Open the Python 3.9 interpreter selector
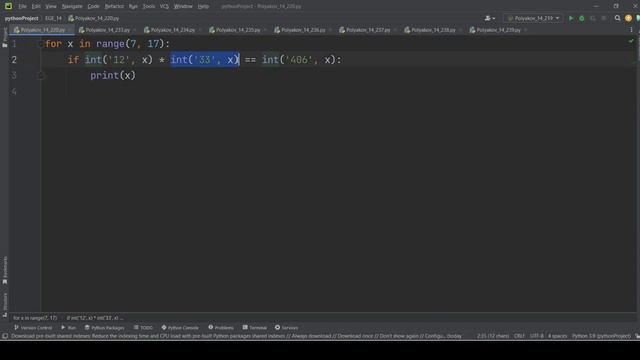Screen dimensions: 640x360 click(601, 336)
